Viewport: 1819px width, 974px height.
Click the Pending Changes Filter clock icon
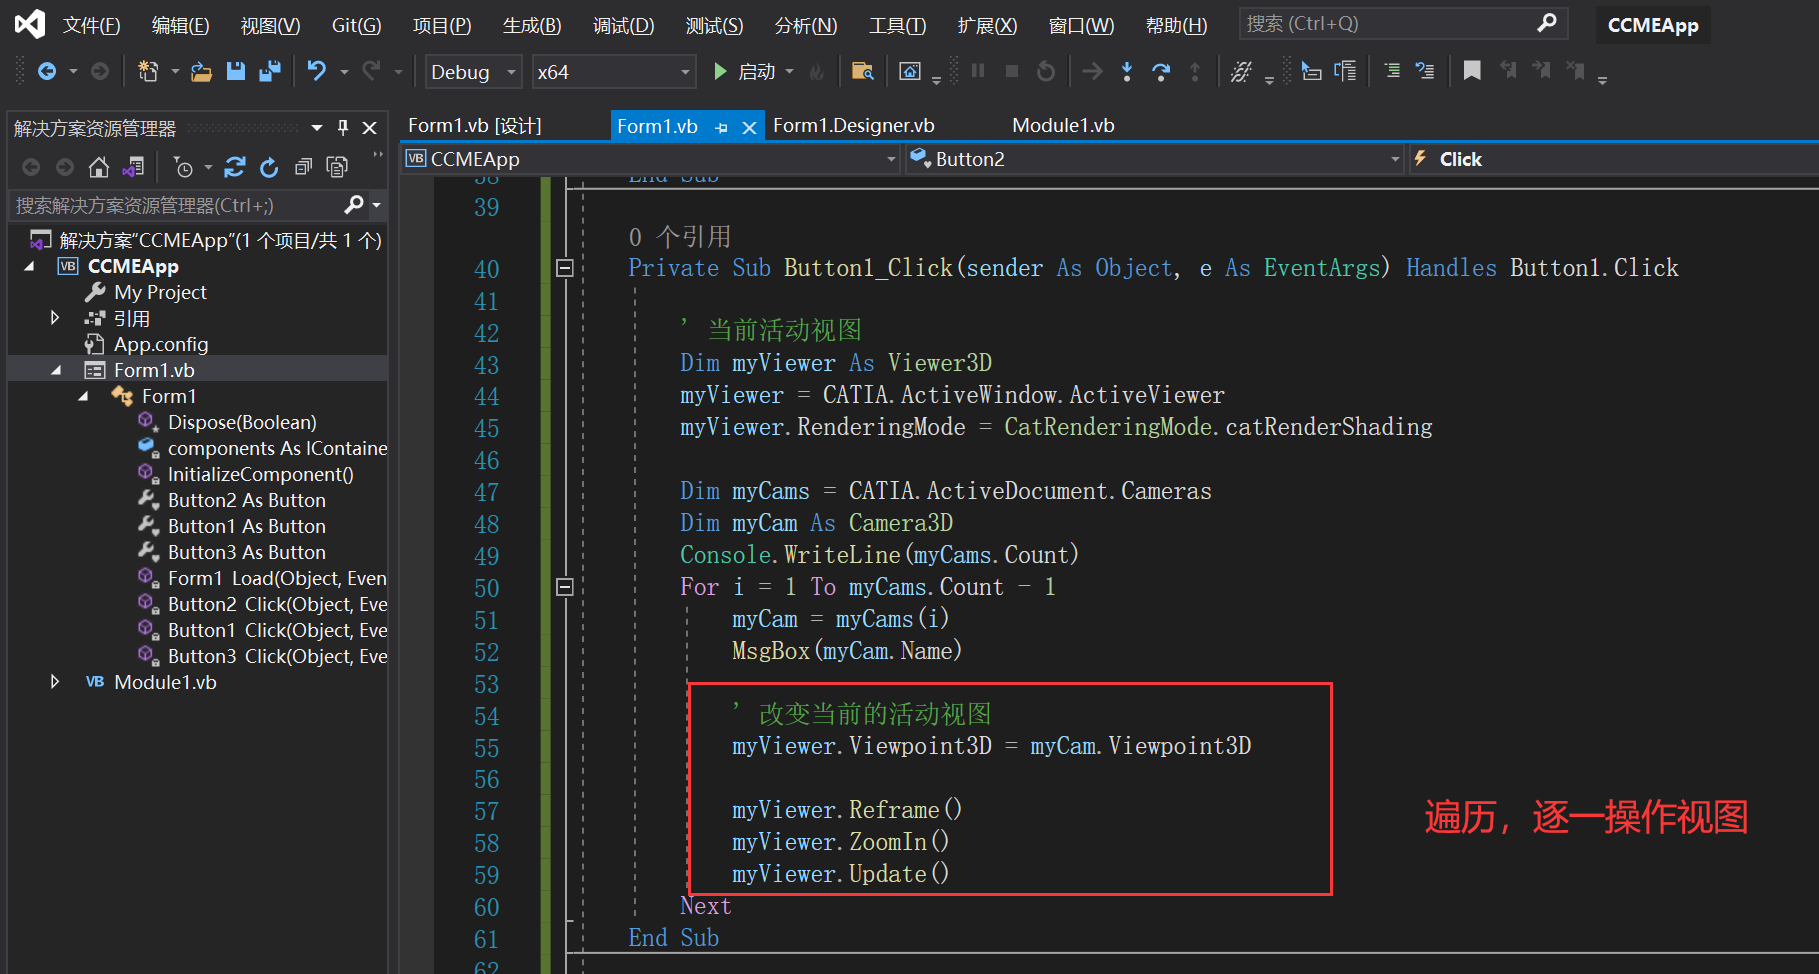coord(183,167)
